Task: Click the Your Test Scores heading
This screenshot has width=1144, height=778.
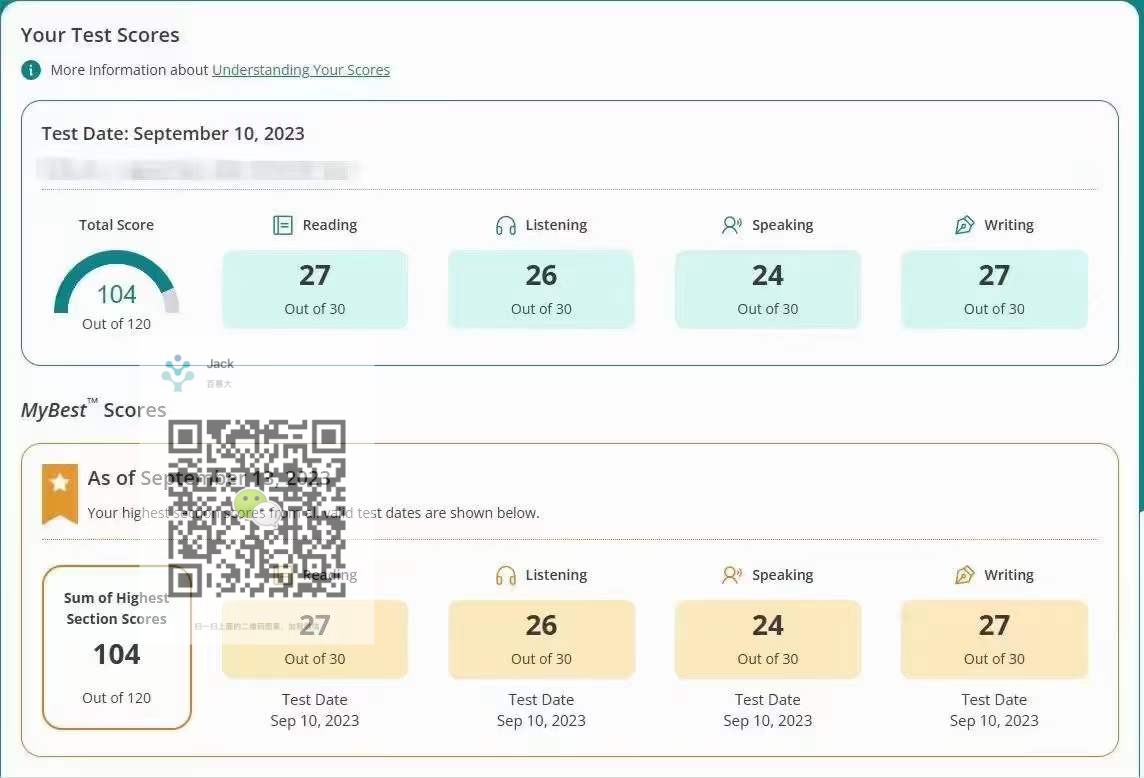Action: (x=100, y=35)
